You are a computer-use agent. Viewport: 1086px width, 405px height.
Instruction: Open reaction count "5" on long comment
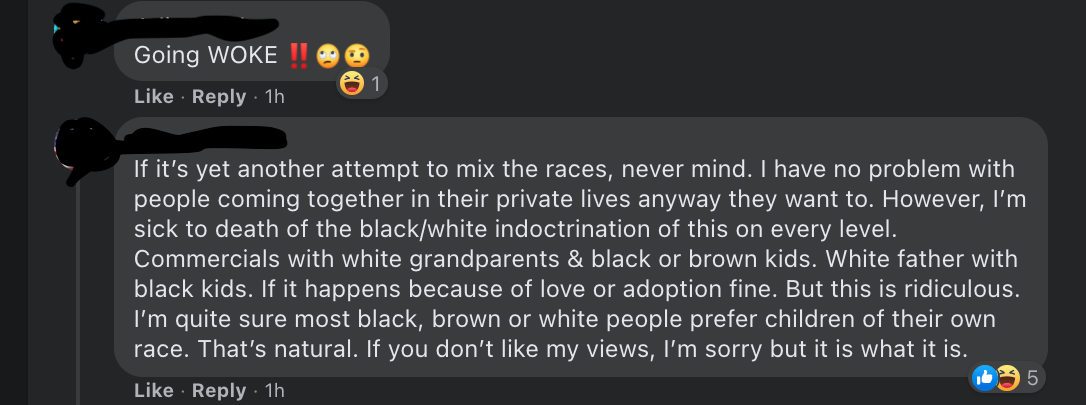(x=1032, y=377)
